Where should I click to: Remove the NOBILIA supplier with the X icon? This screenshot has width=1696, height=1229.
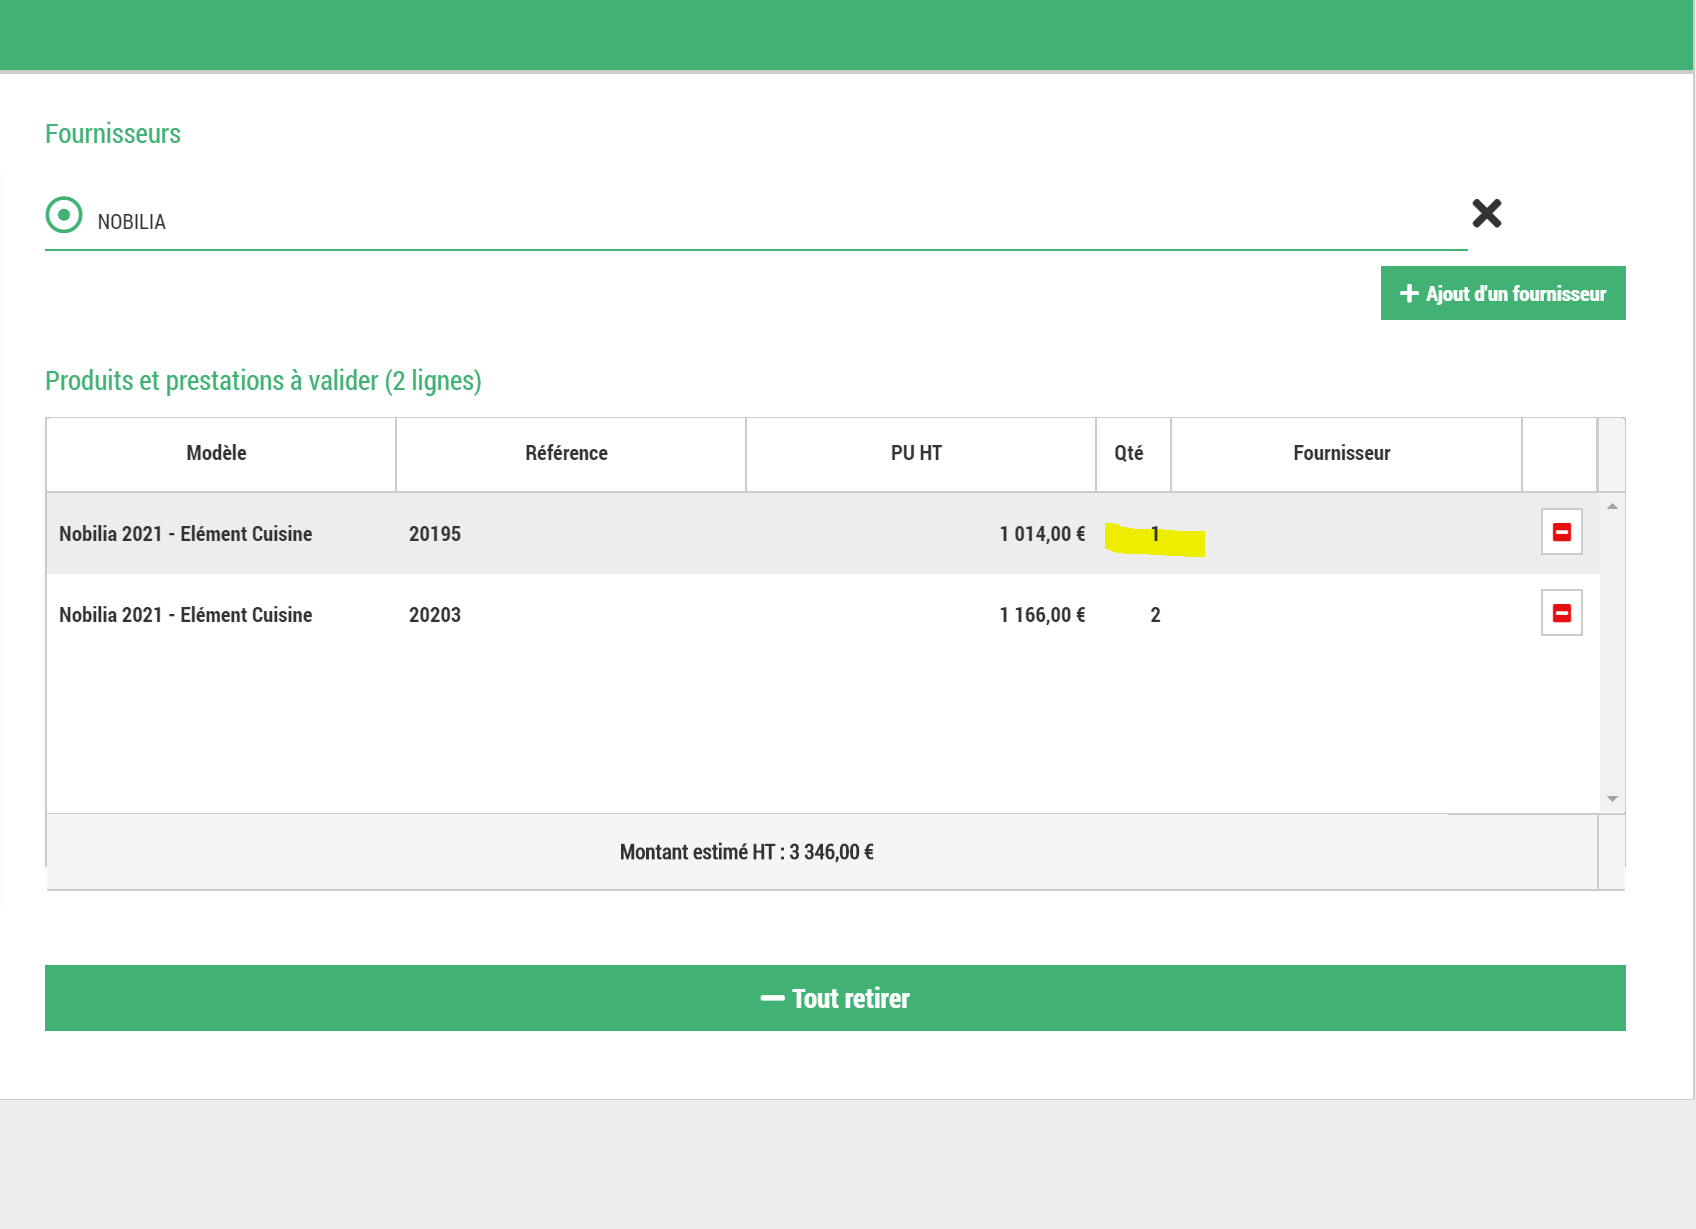(1486, 213)
